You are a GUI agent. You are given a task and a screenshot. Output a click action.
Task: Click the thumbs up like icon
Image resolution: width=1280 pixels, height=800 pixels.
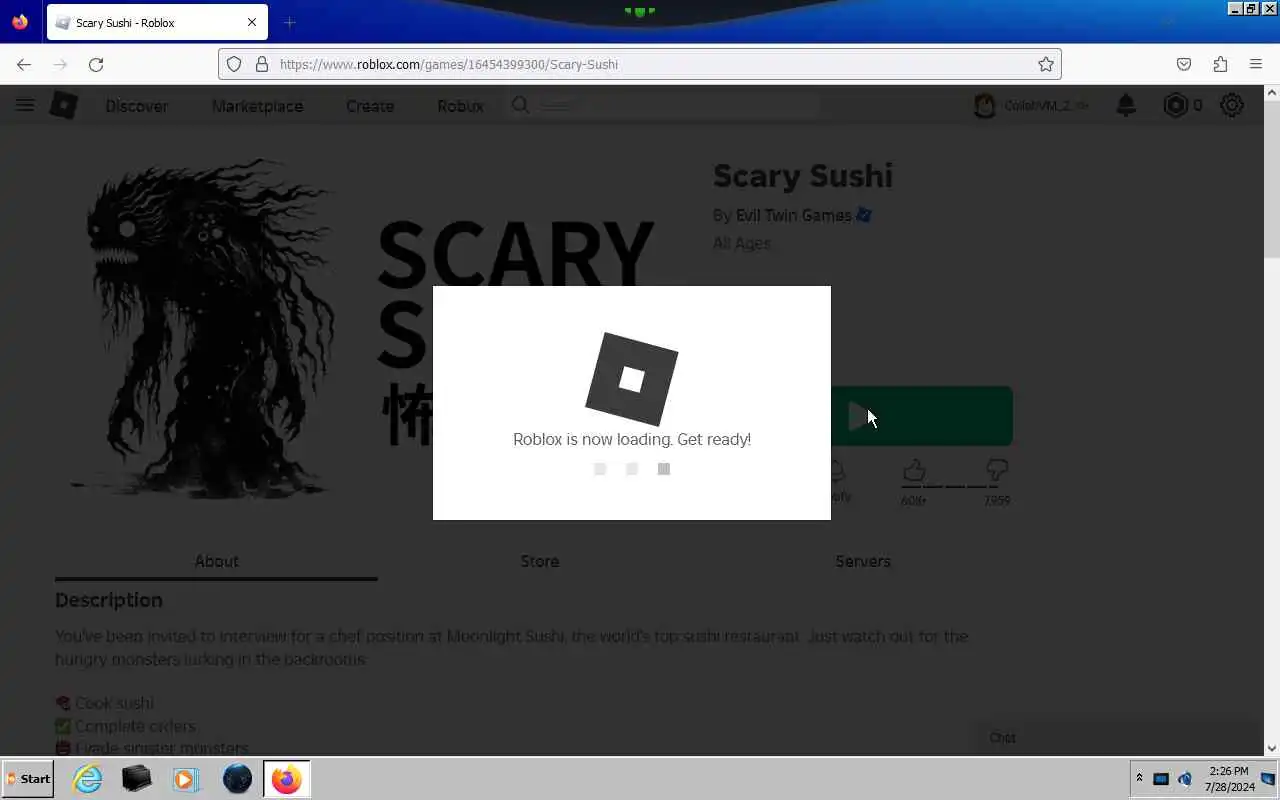pyautogui.click(x=913, y=470)
